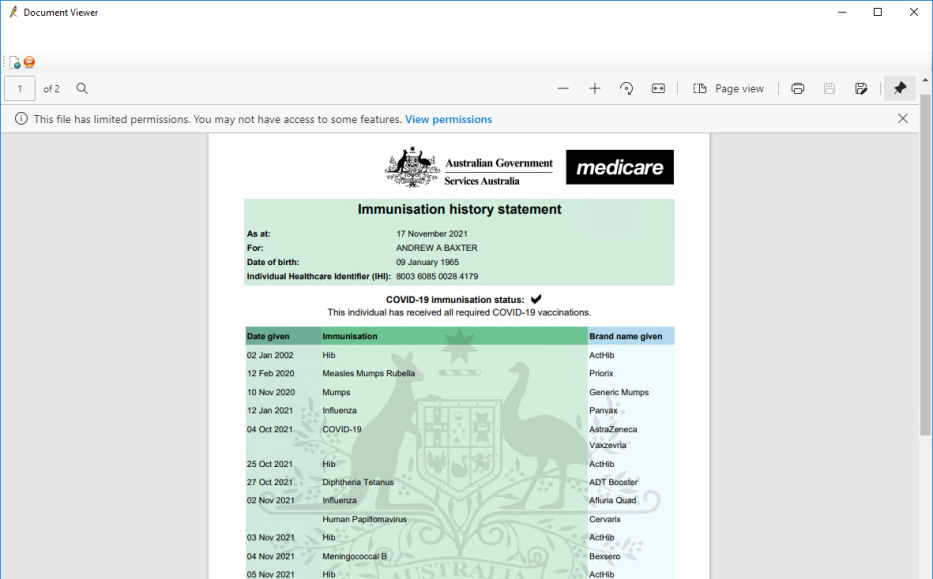The image size is (933, 579).
Task: Open the search magnifier in the toolbar
Action: point(82,89)
